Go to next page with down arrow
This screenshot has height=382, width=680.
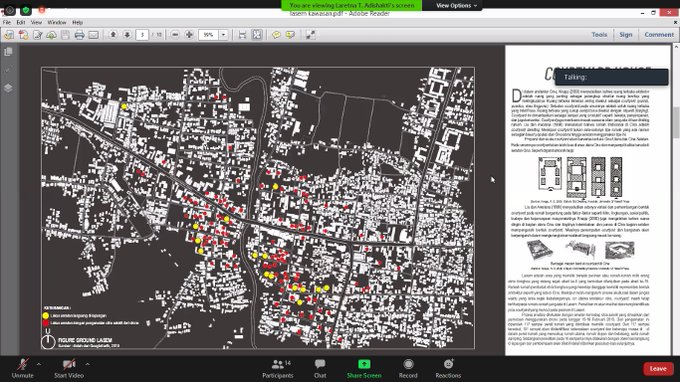pyautogui.click(x=127, y=35)
